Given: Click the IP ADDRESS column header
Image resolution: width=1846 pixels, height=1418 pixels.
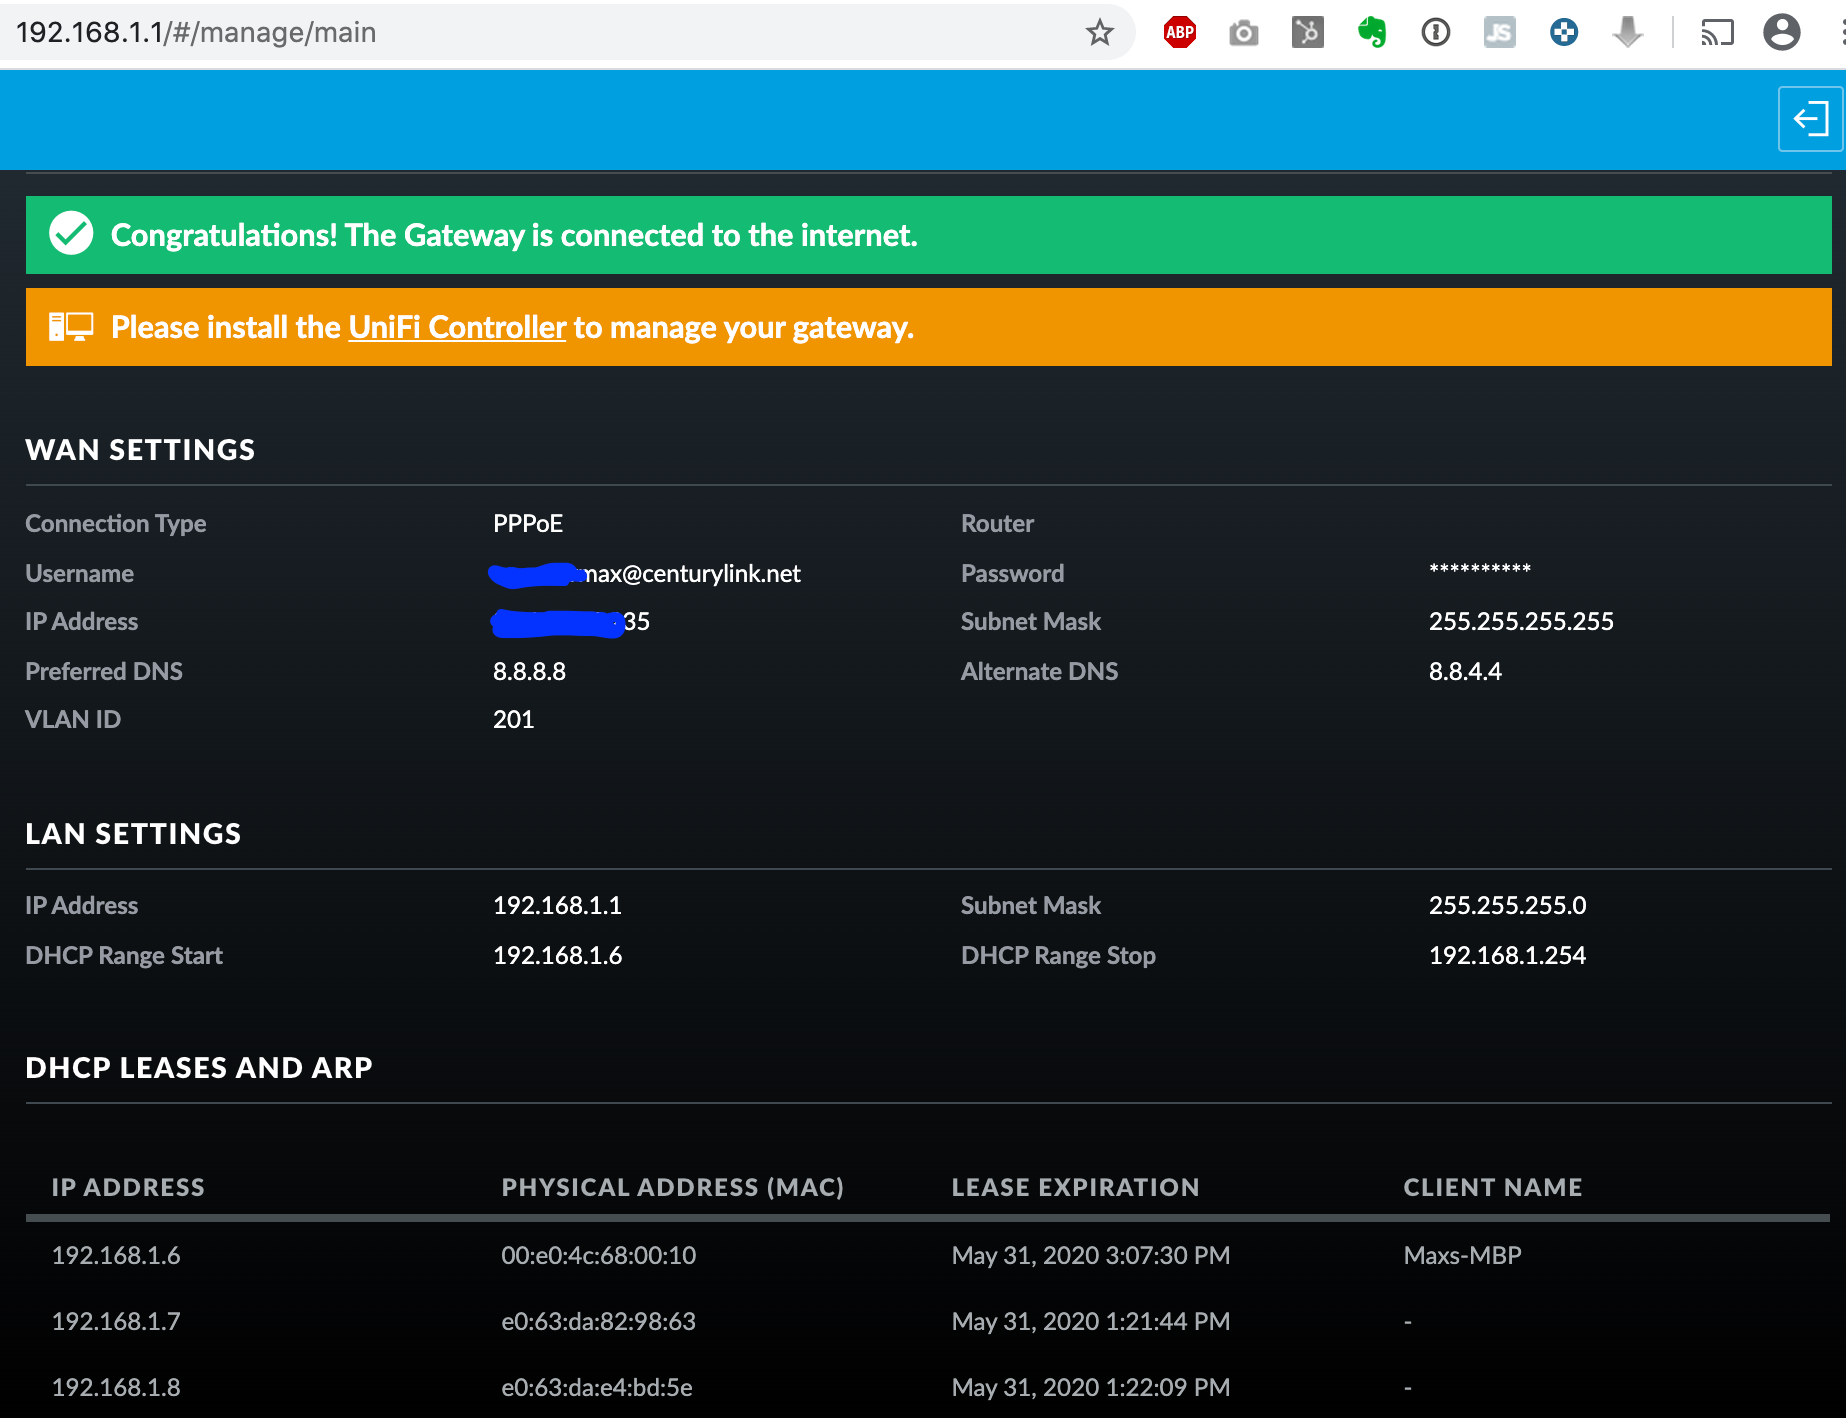Looking at the screenshot, I should coord(128,1187).
